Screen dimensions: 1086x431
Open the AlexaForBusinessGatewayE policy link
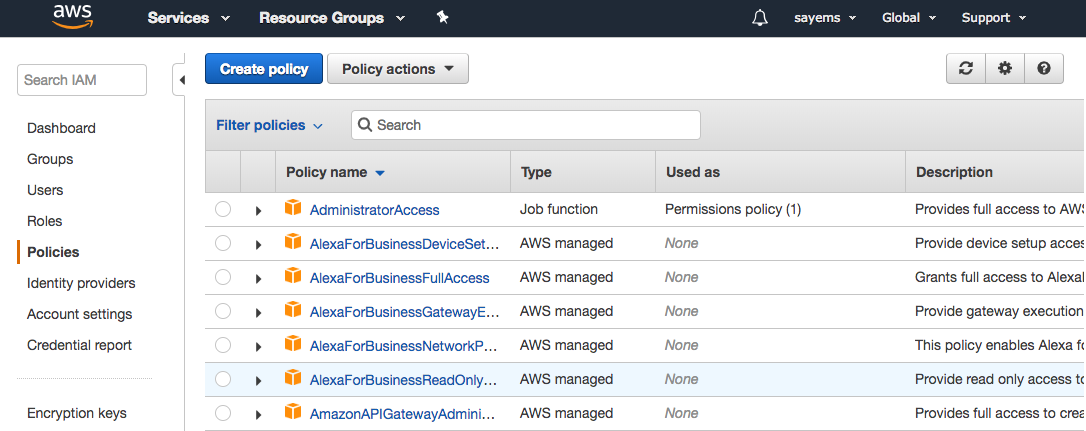coord(404,312)
